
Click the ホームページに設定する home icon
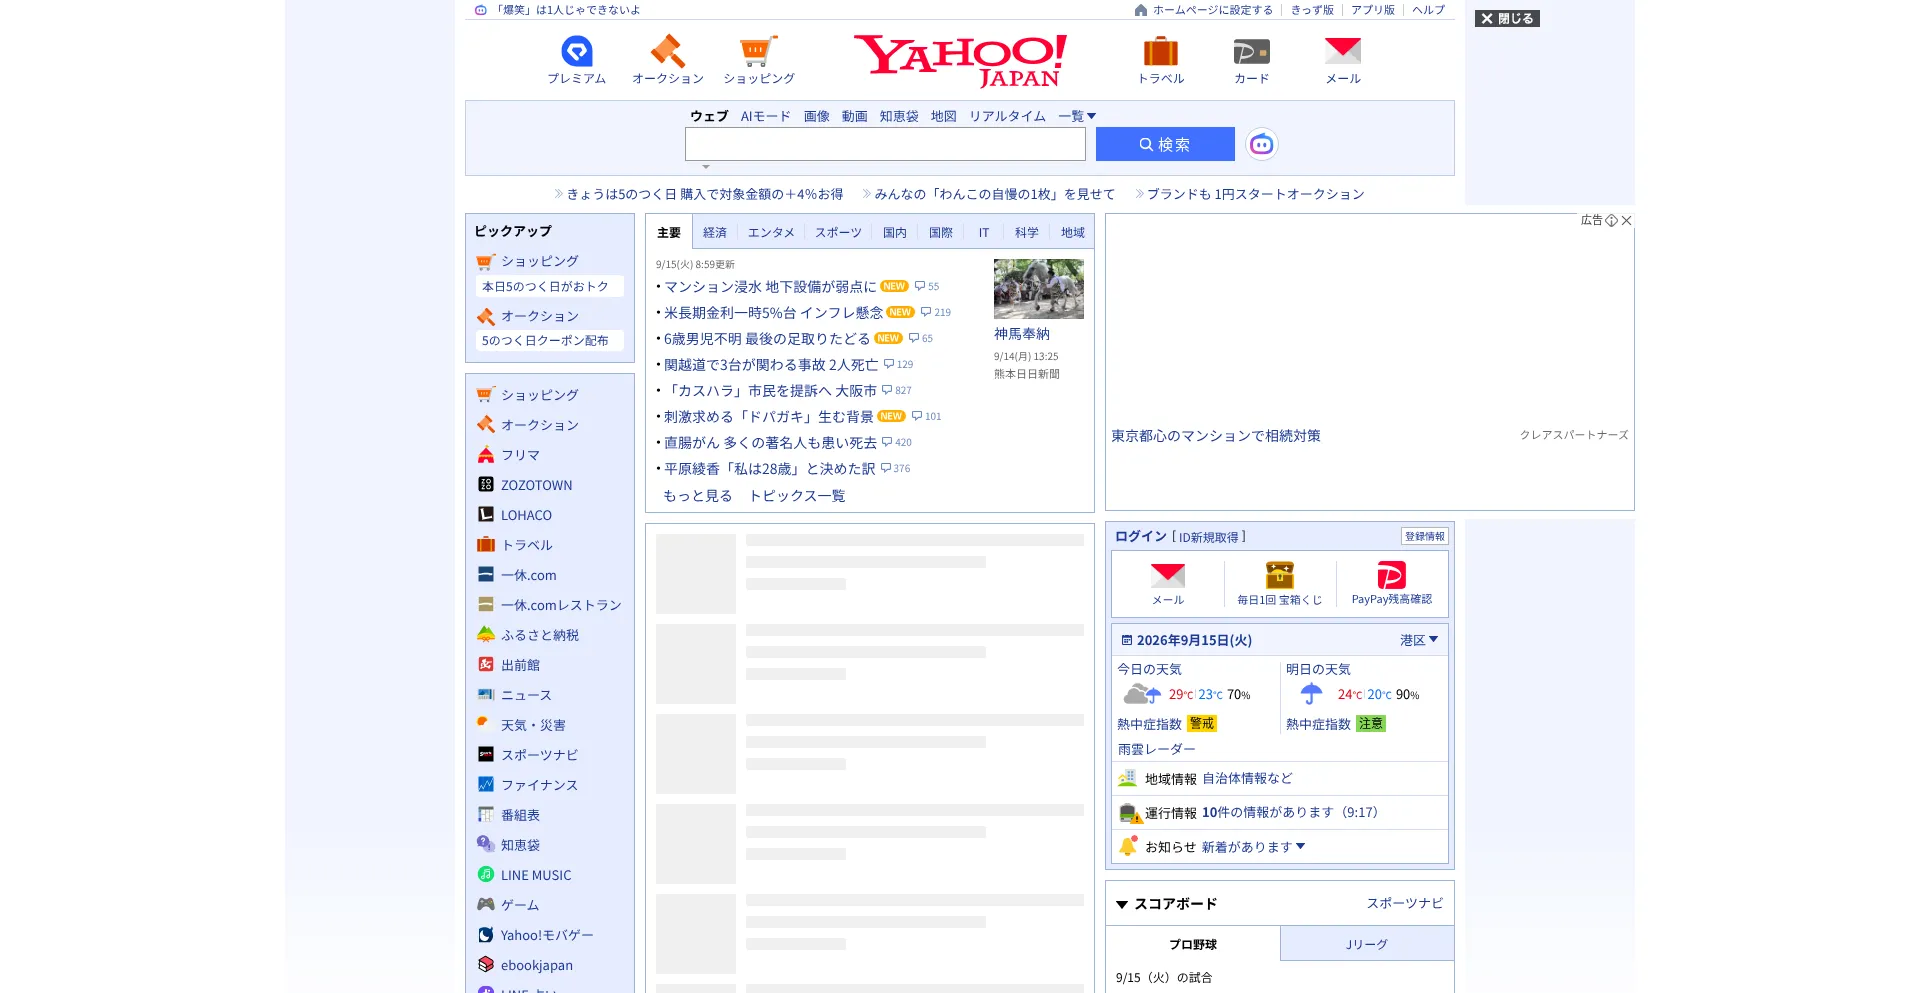click(x=1141, y=10)
